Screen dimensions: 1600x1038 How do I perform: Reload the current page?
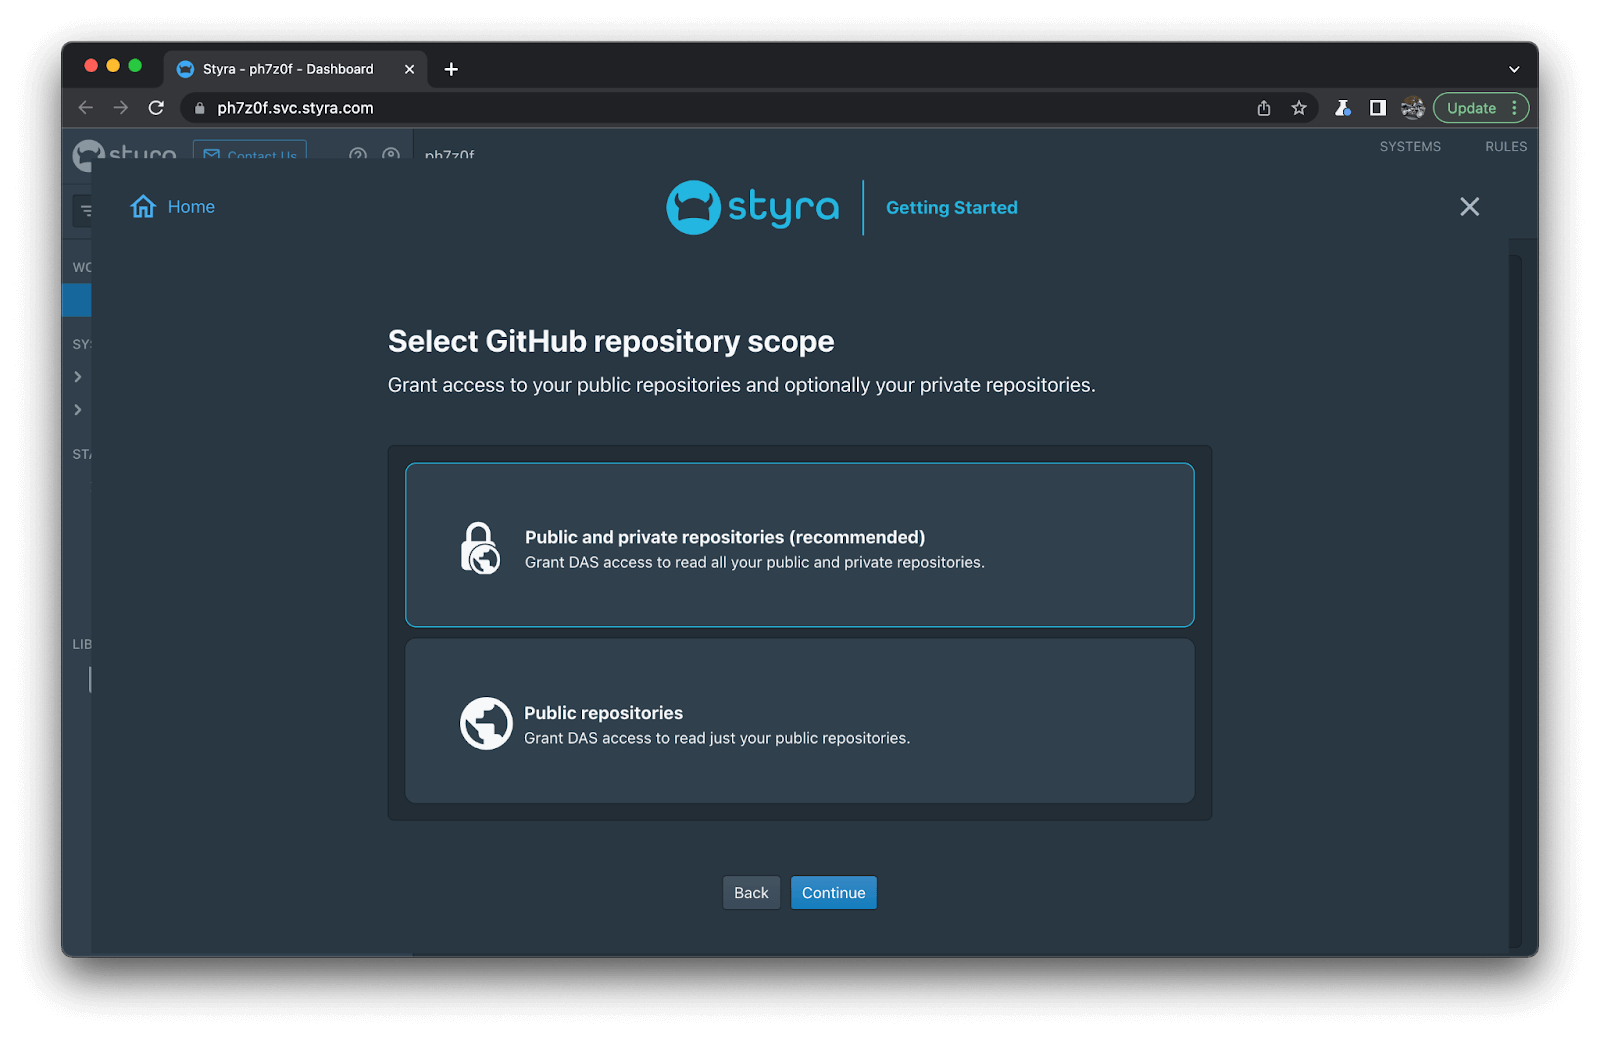156,108
